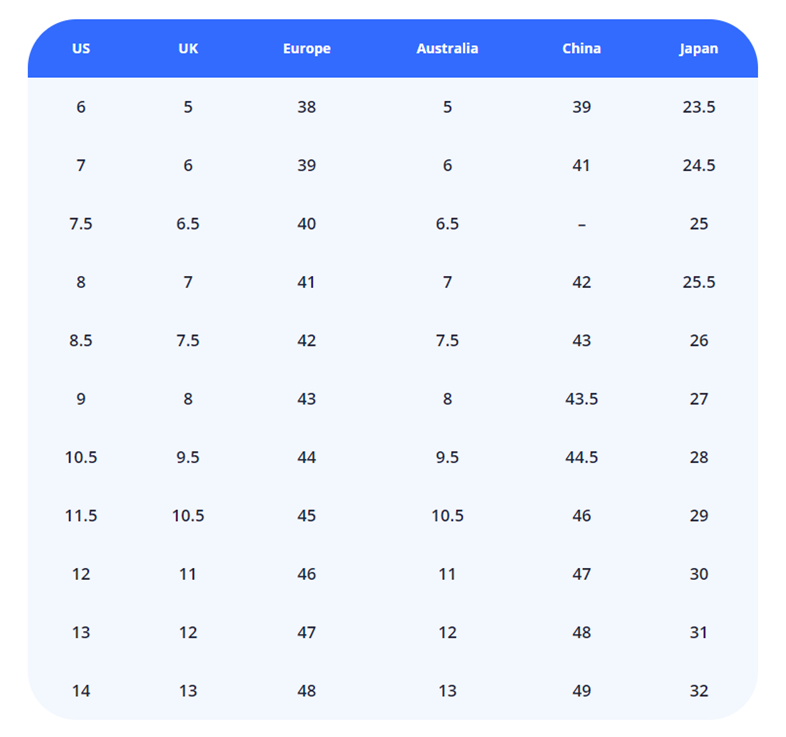Select the Europe column header
This screenshot has height=737, width=786.
[x=306, y=48]
